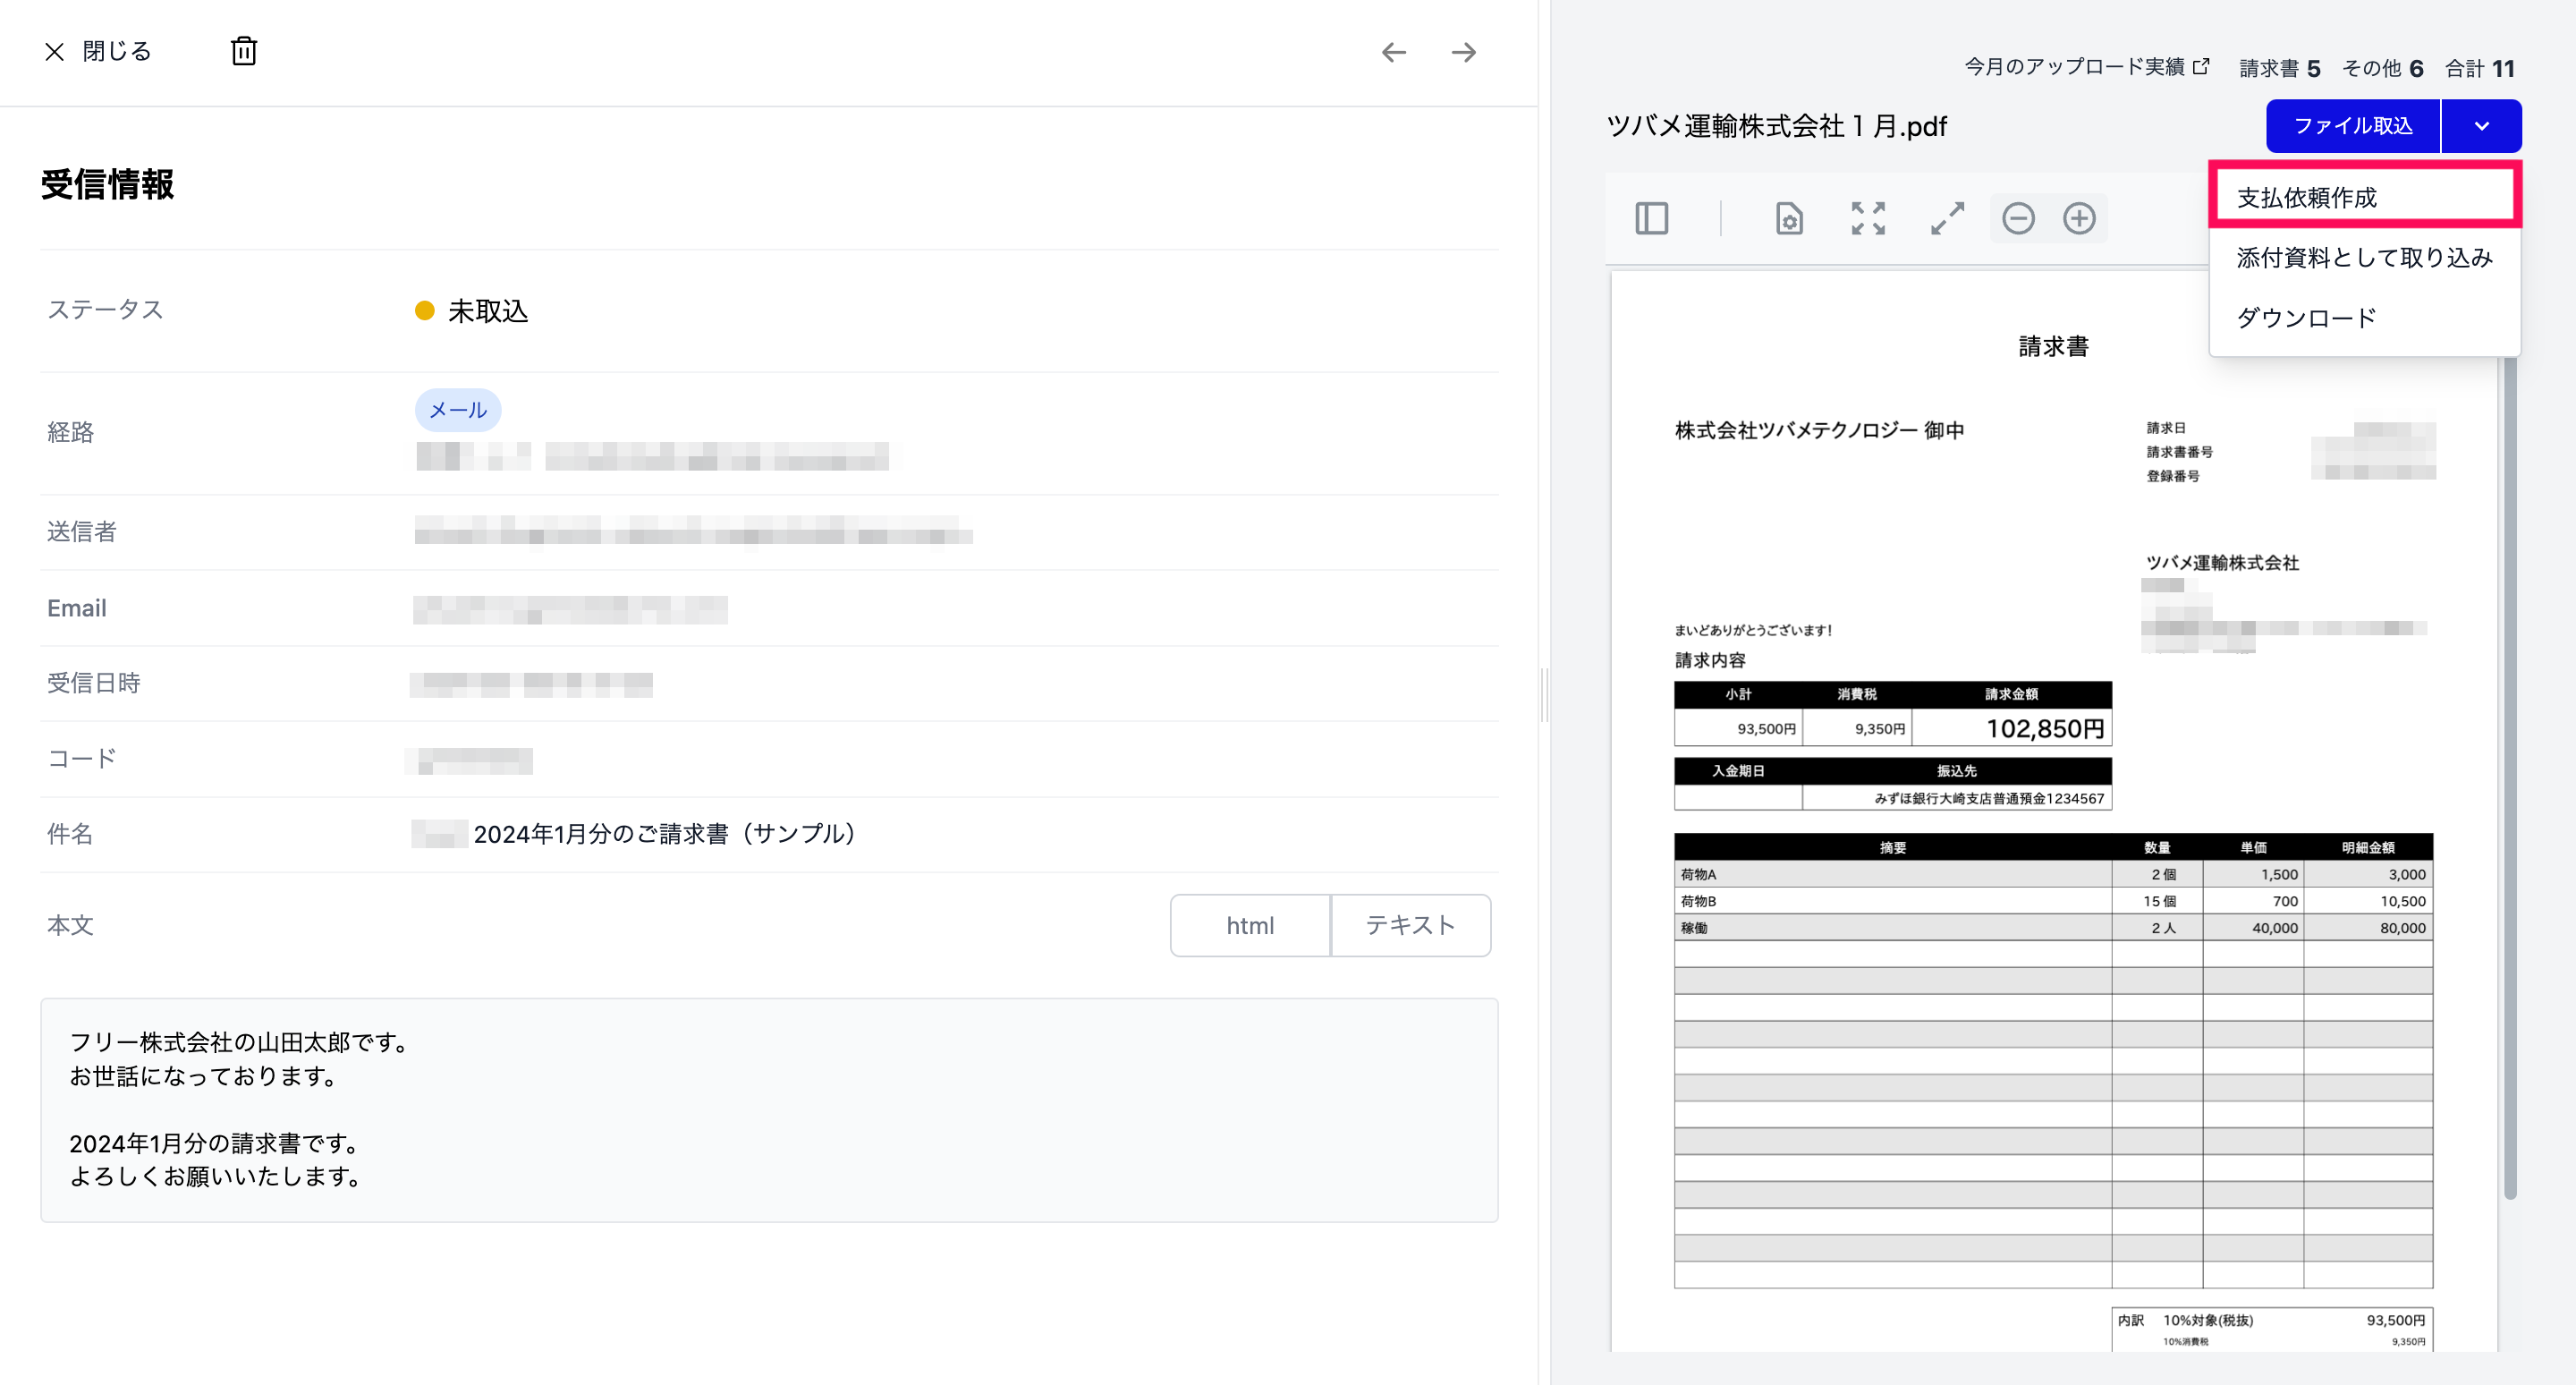Screen dimensions: 2576x1385
Task: Click the 閉じる label
Action: coord(116,51)
